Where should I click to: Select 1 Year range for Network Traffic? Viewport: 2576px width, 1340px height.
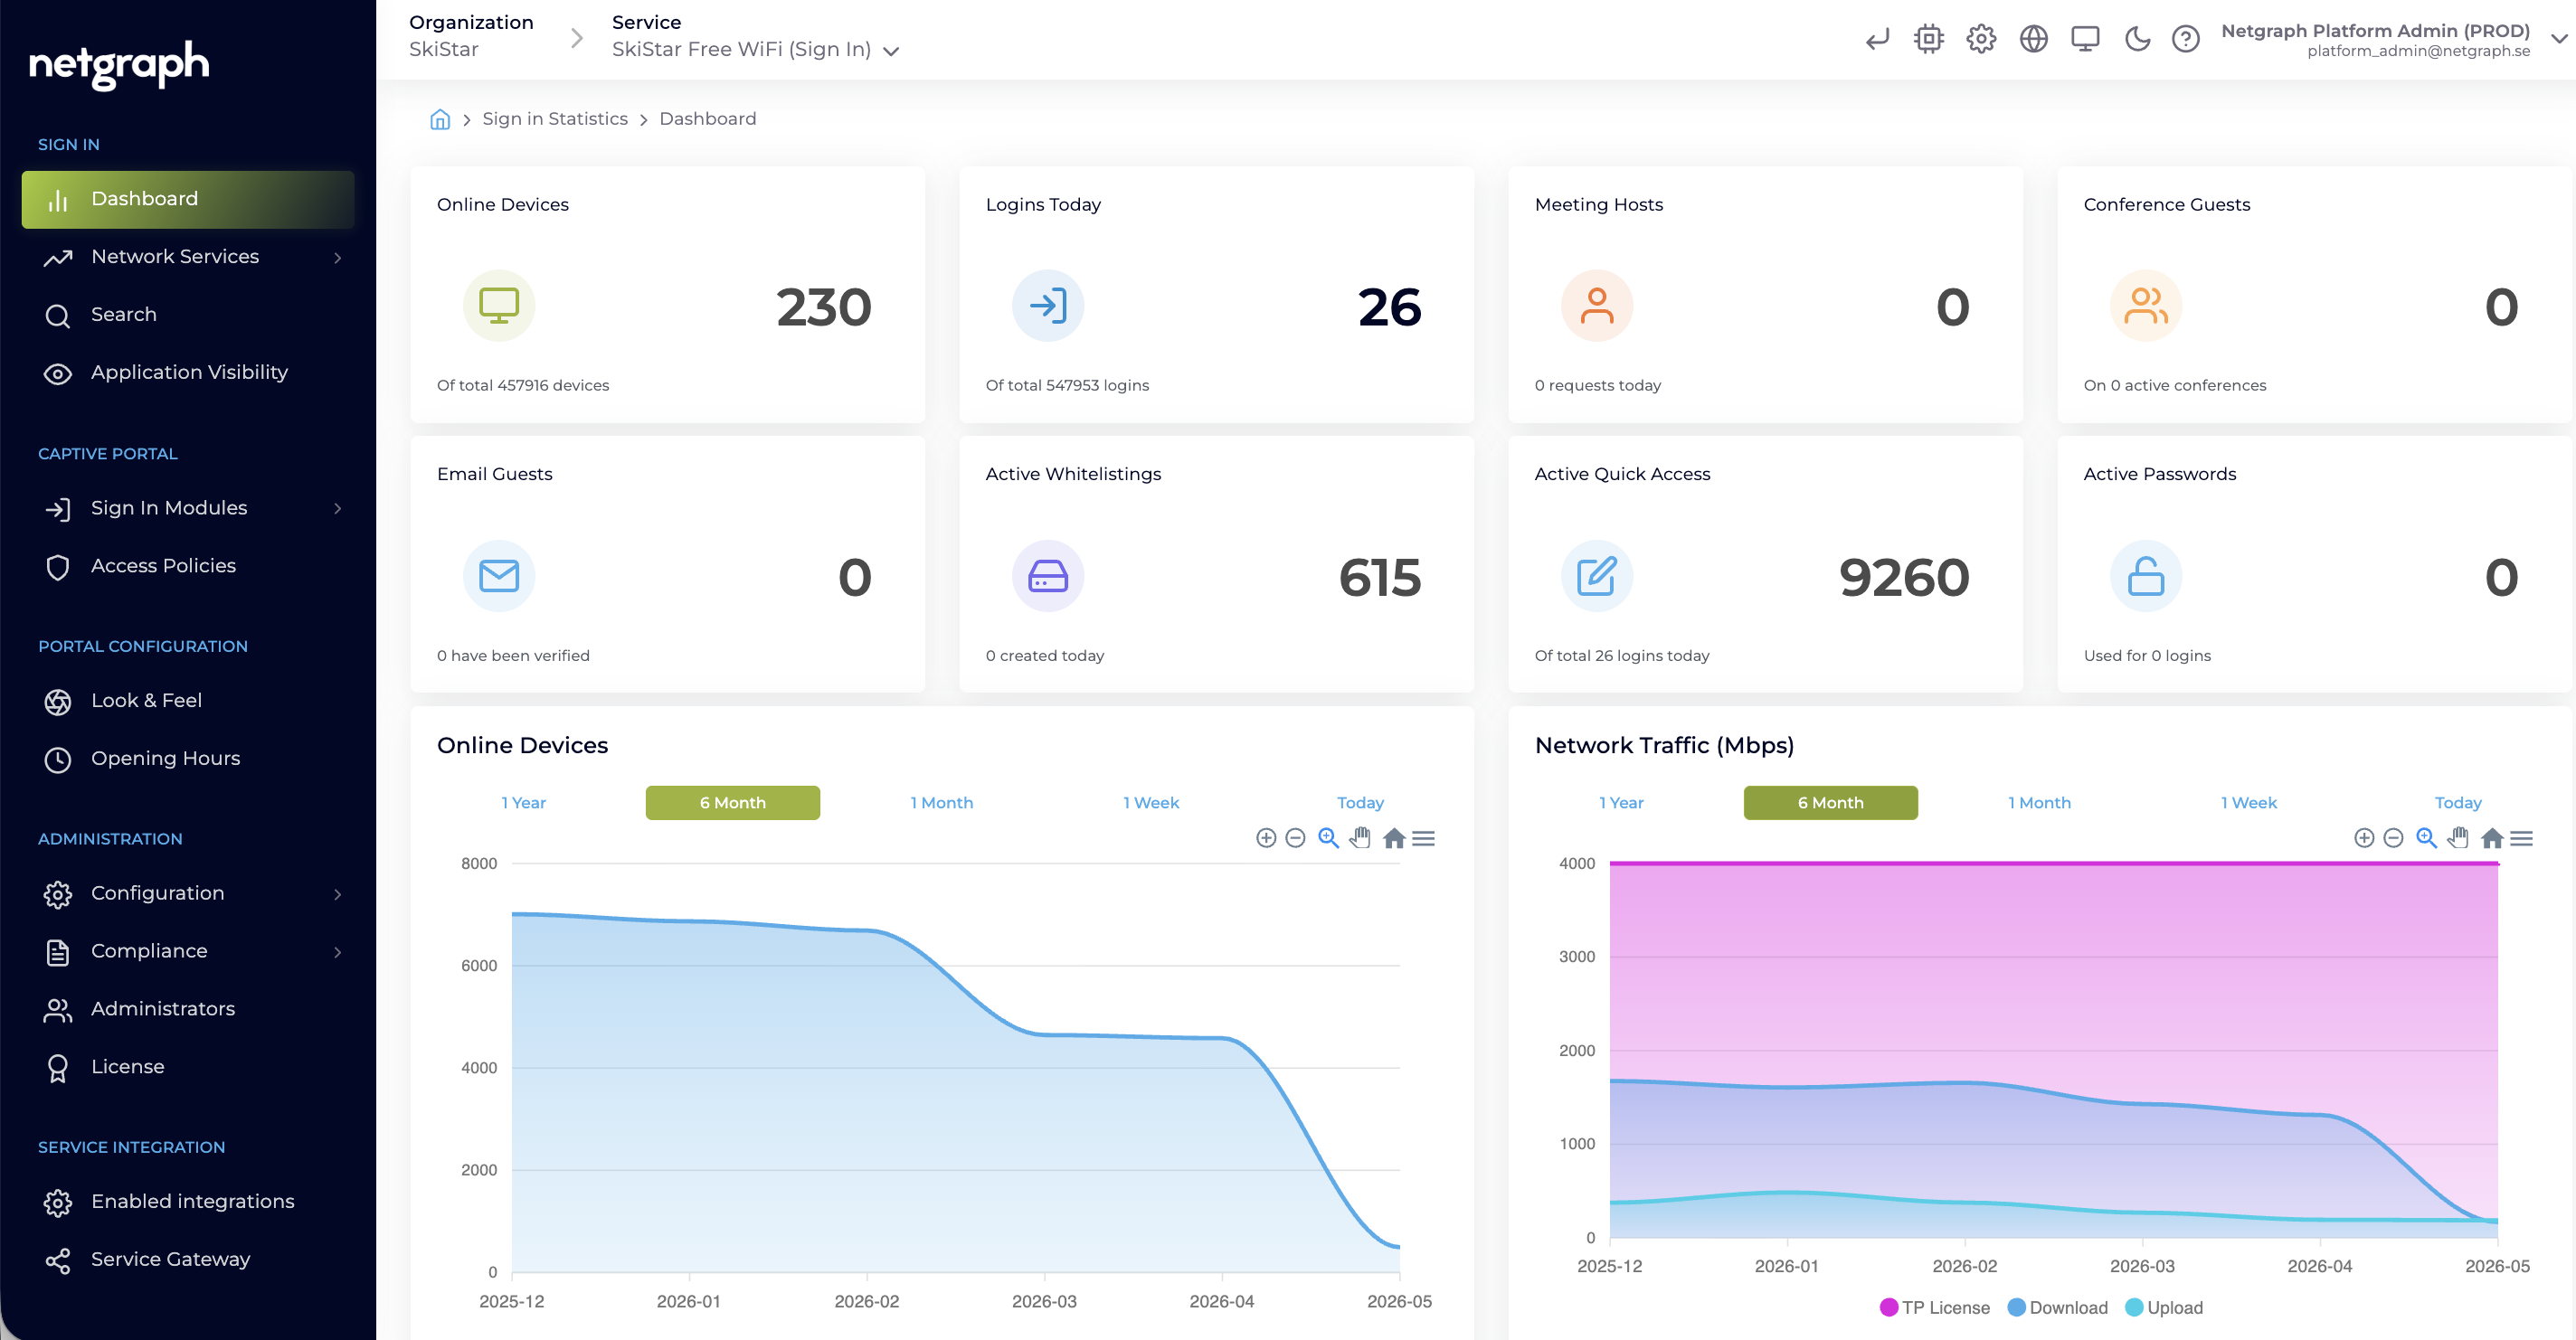coord(1621,803)
